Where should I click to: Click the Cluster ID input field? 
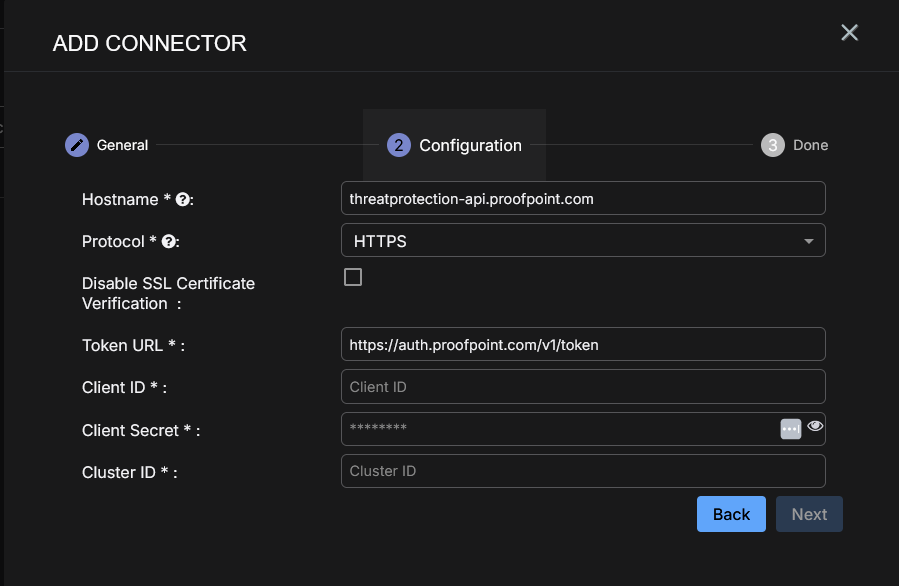coord(582,470)
